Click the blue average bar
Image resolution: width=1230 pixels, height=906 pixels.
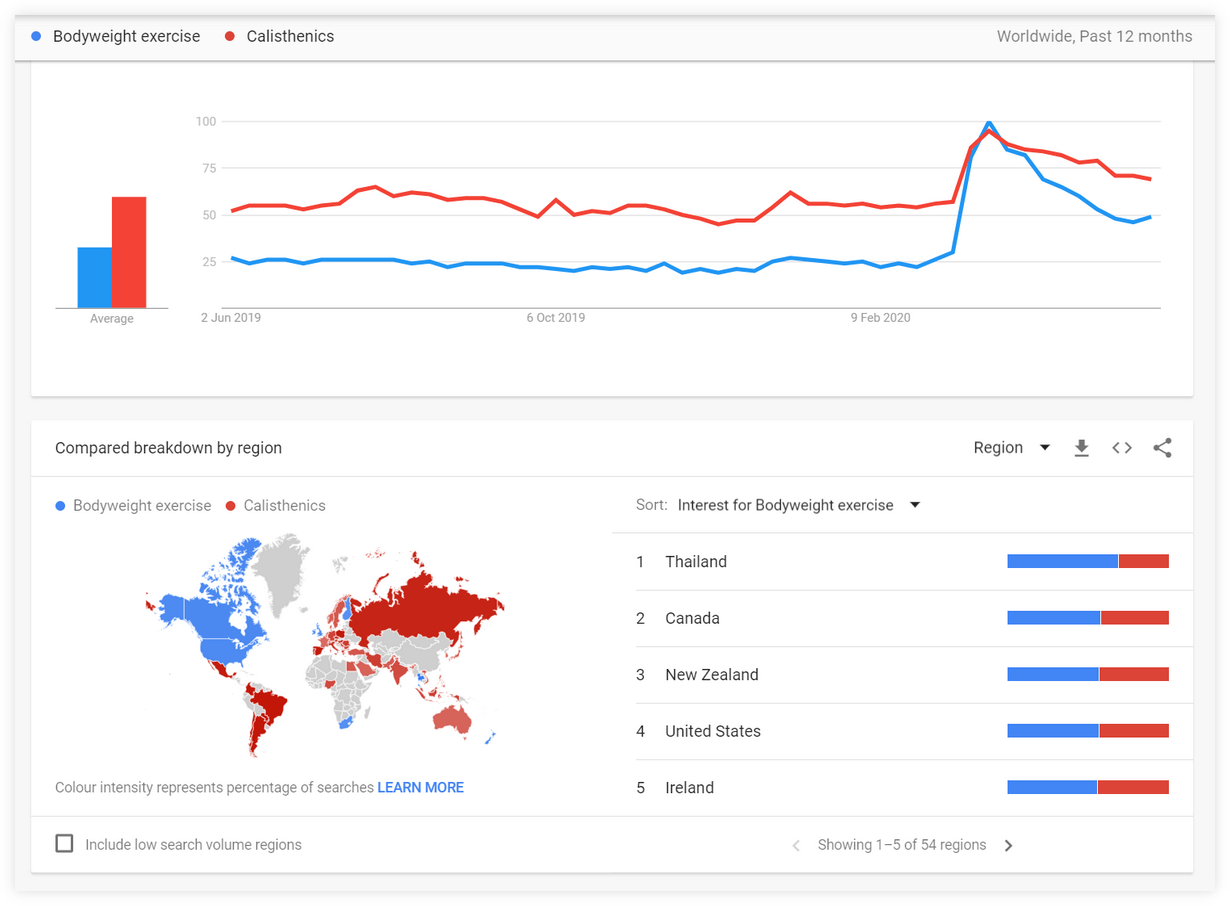click(95, 277)
